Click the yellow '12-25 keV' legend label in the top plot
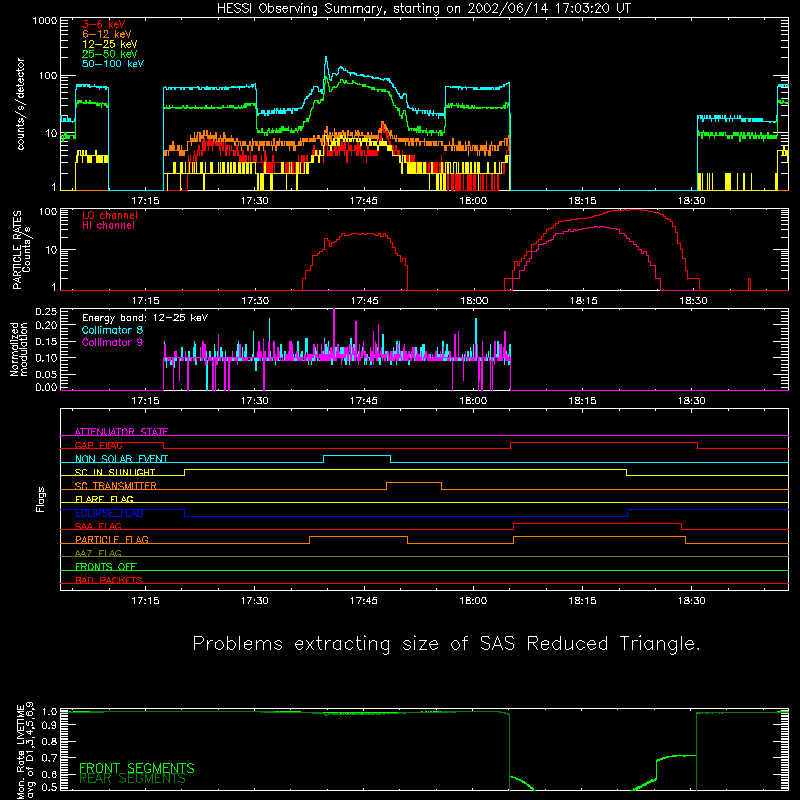This screenshot has width=800, height=800. click(109, 44)
